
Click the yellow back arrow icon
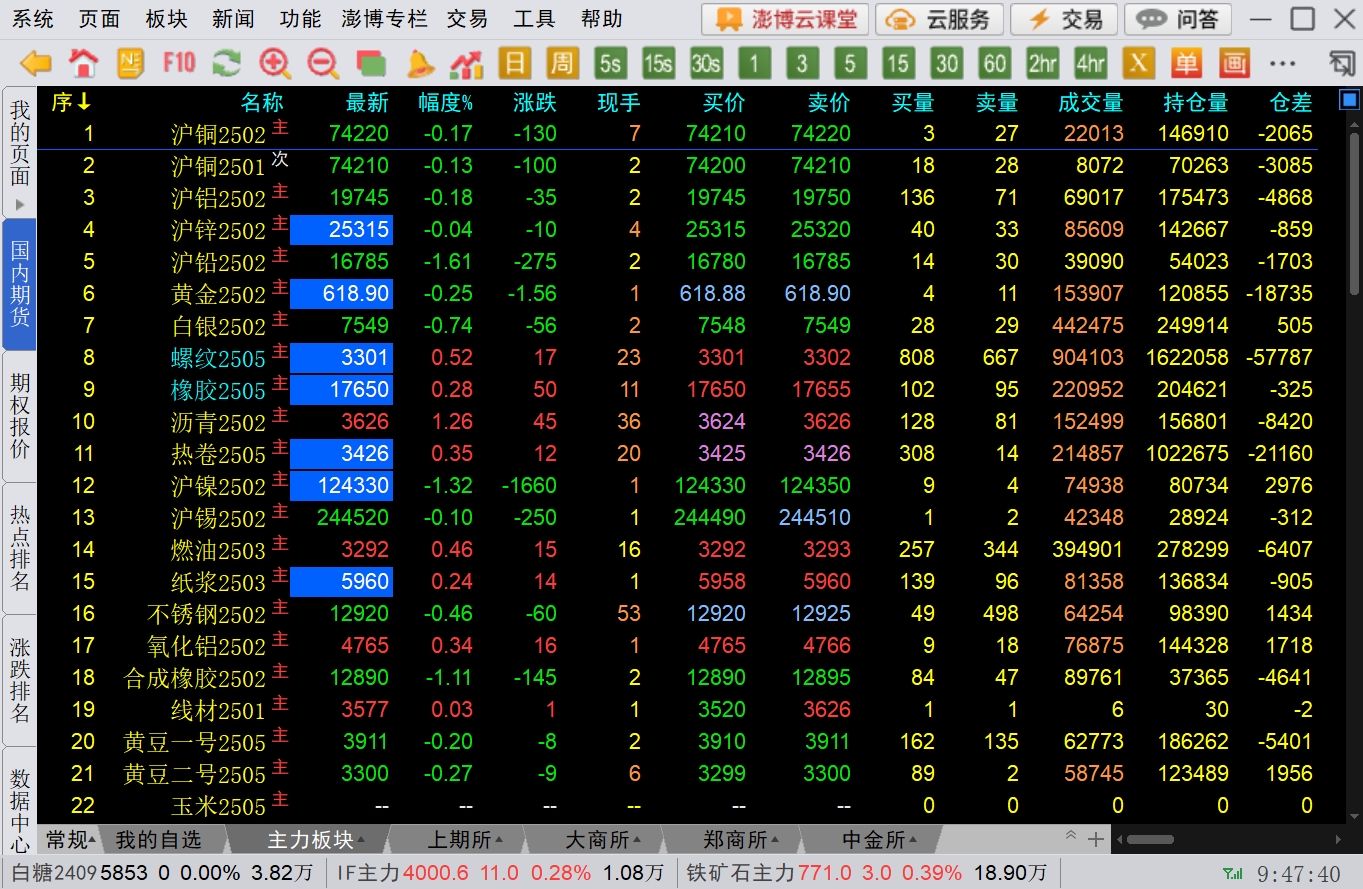(x=36, y=64)
